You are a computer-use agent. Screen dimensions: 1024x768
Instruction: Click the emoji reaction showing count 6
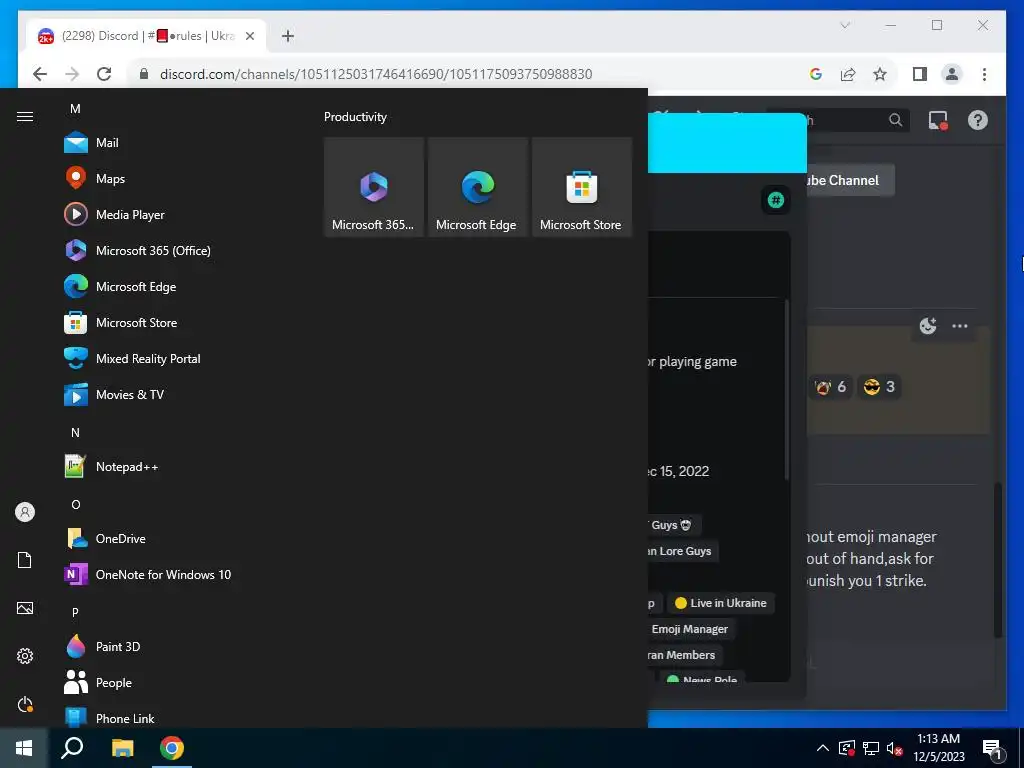[829, 387]
